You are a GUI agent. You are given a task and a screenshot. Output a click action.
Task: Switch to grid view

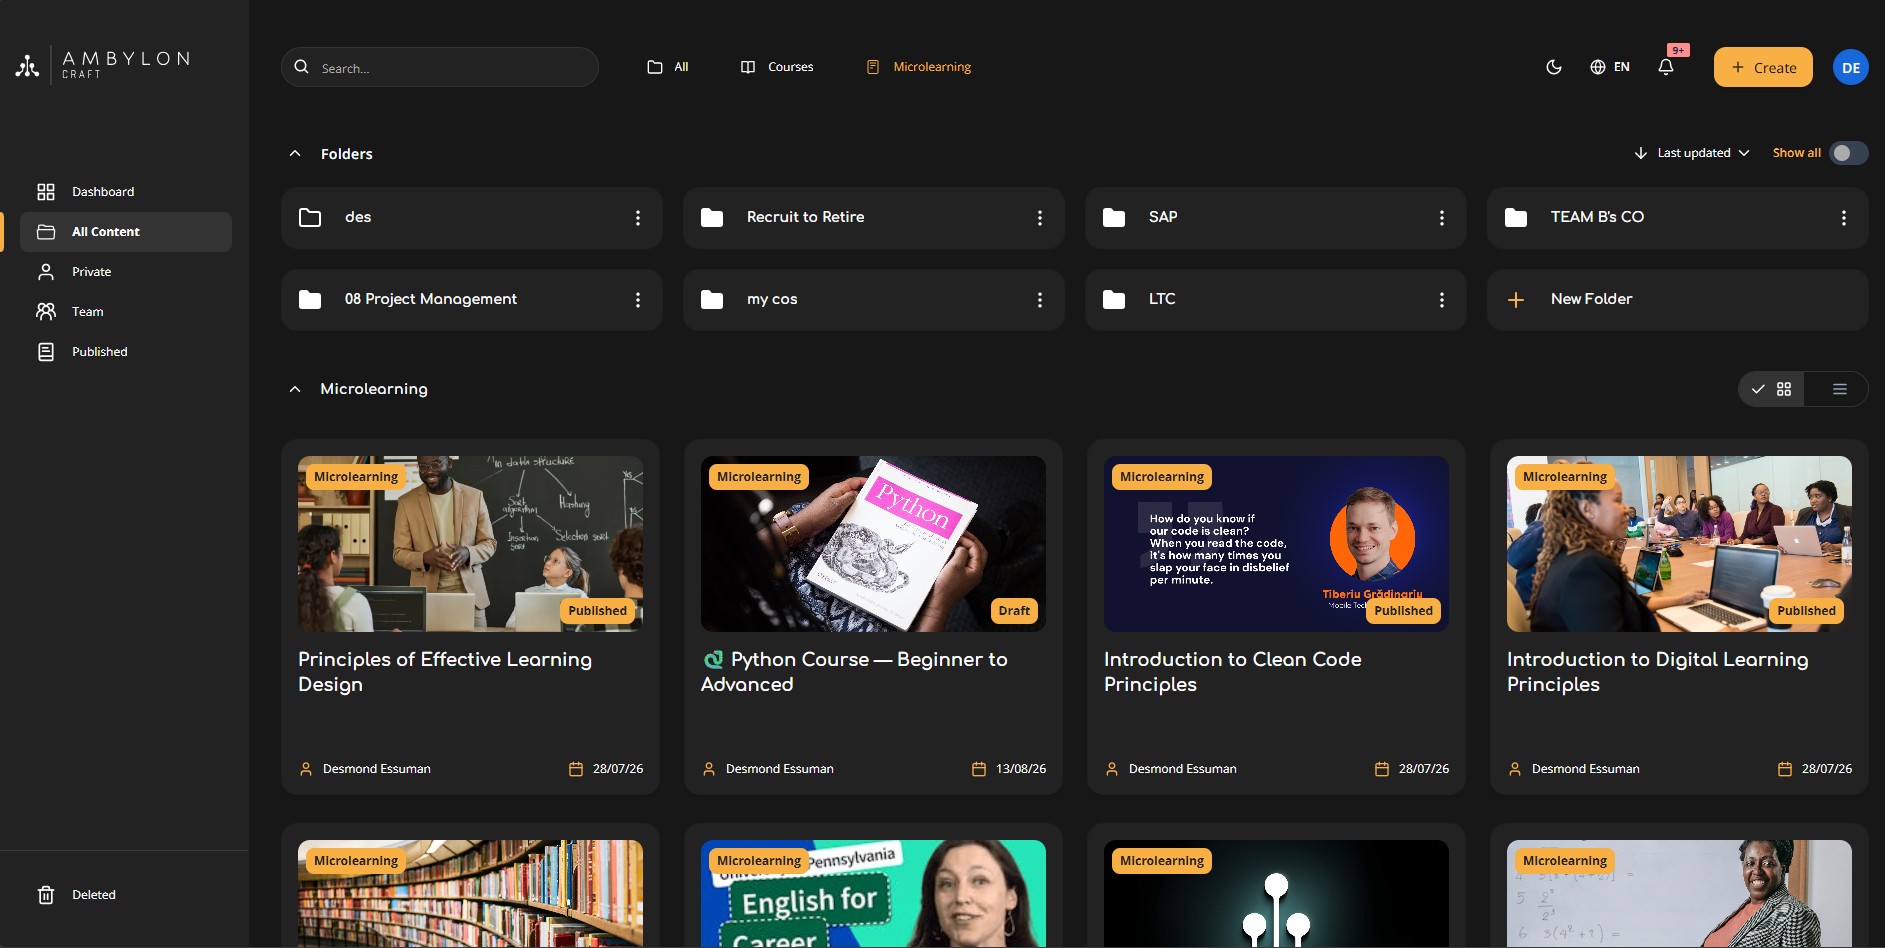coord(1771,389)
